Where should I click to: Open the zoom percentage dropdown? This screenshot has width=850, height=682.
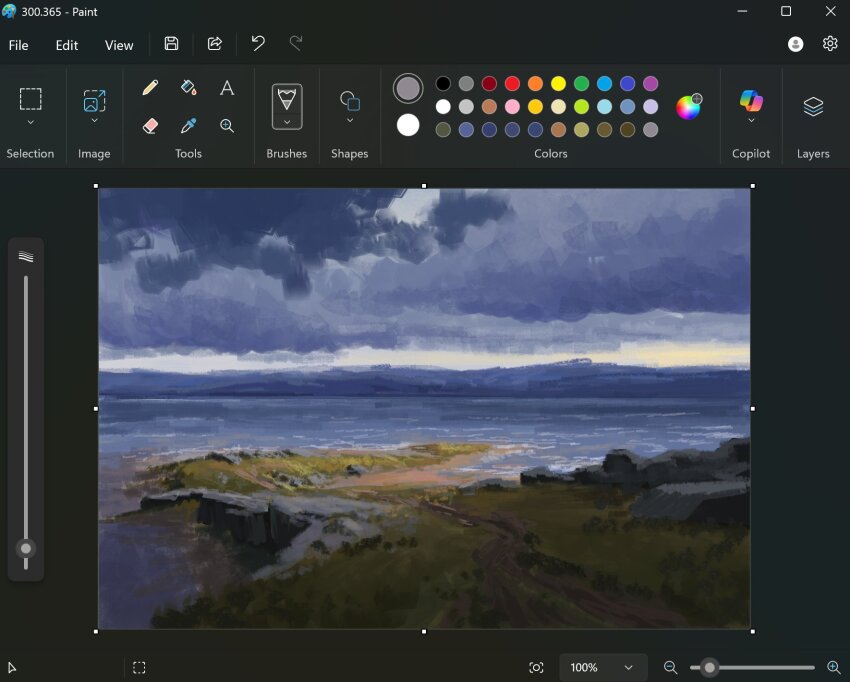pos(628,668)
